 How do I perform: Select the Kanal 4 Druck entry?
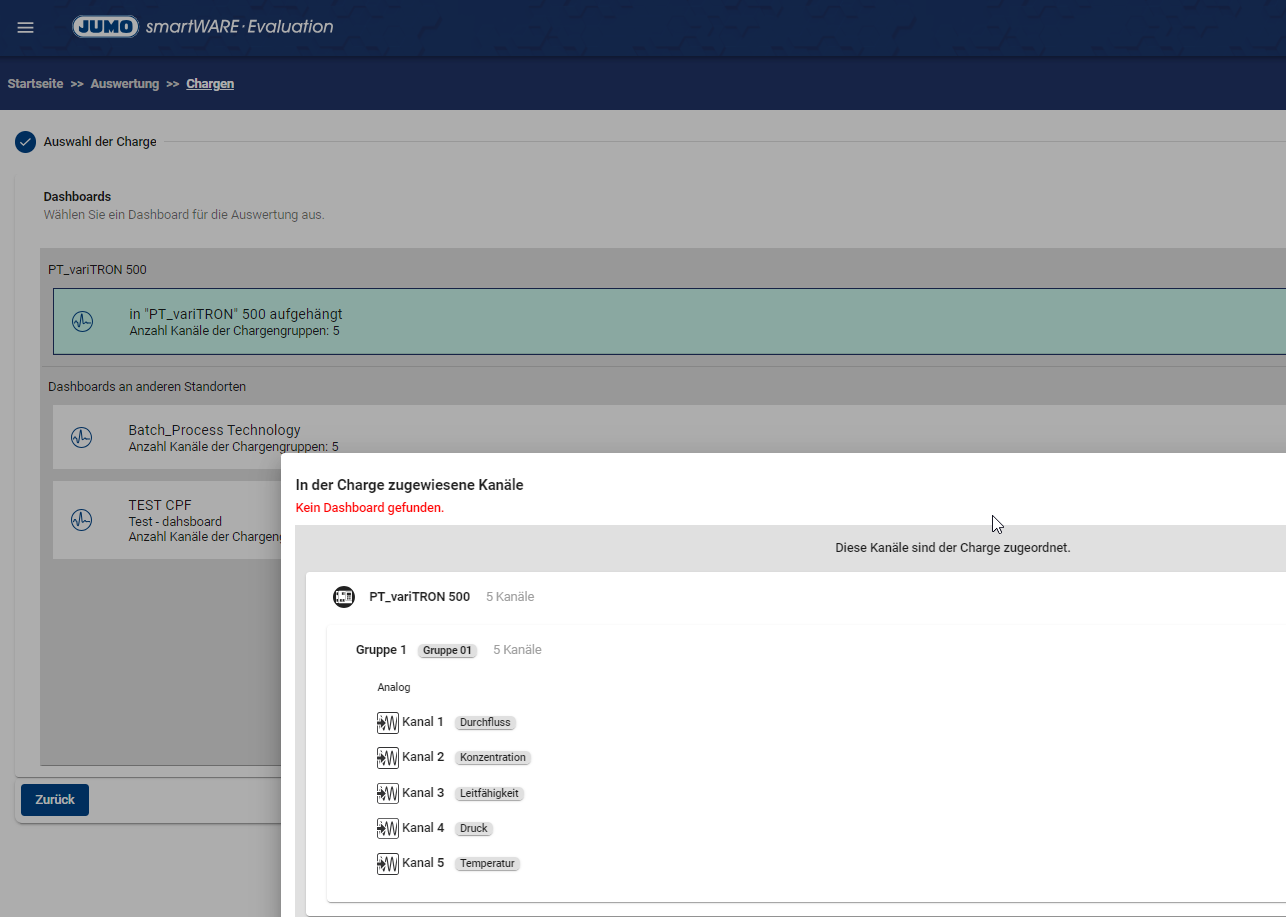click(x=423, y=828)
